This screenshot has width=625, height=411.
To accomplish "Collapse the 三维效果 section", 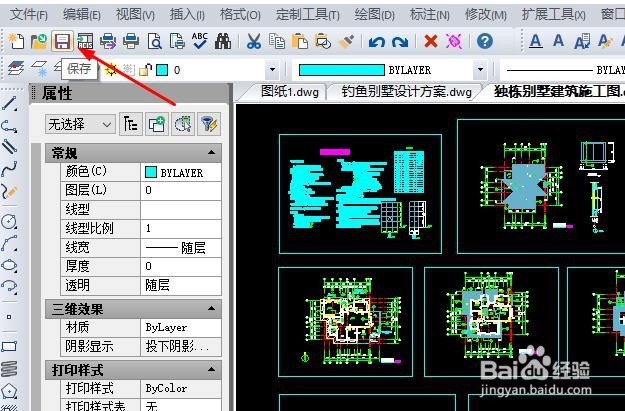I will pyautogui.click(x=212, y=309).
